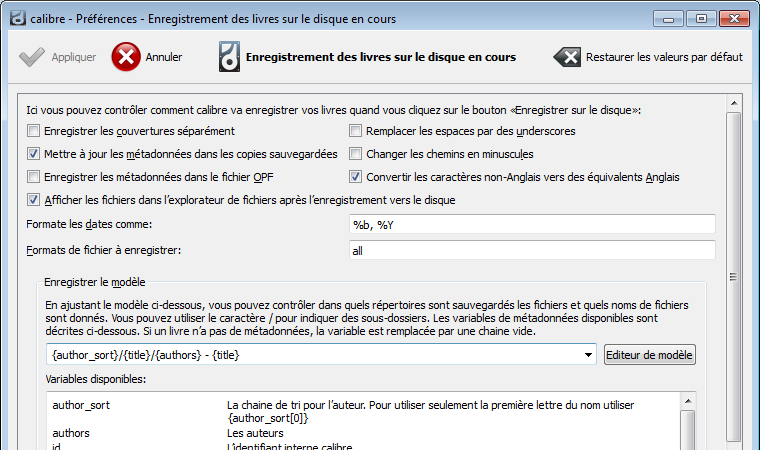Enable Changer les chemins en minuscules
Screen dimensions: 760x450
pyautogui.click(x=355, y=154)
